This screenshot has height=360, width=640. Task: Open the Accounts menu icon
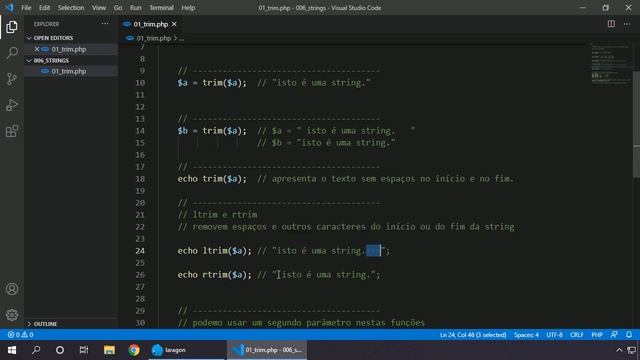click(12, 289)
